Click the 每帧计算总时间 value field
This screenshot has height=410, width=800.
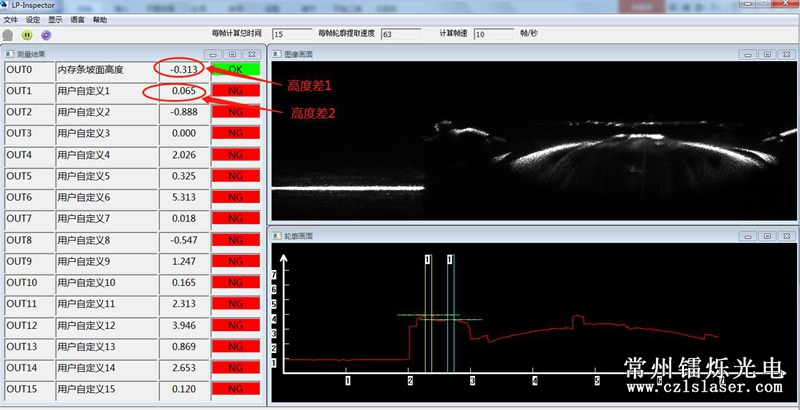click(x=291, y=34)
